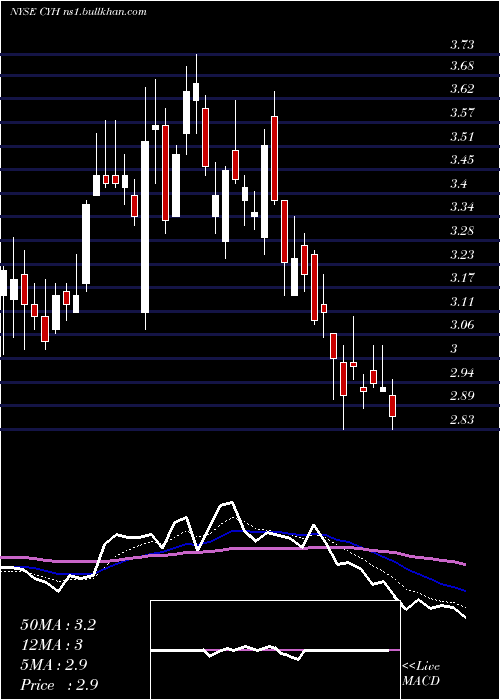Click the 3.17 price axis label
Screen dimensions: 500x700
point(462,278)
